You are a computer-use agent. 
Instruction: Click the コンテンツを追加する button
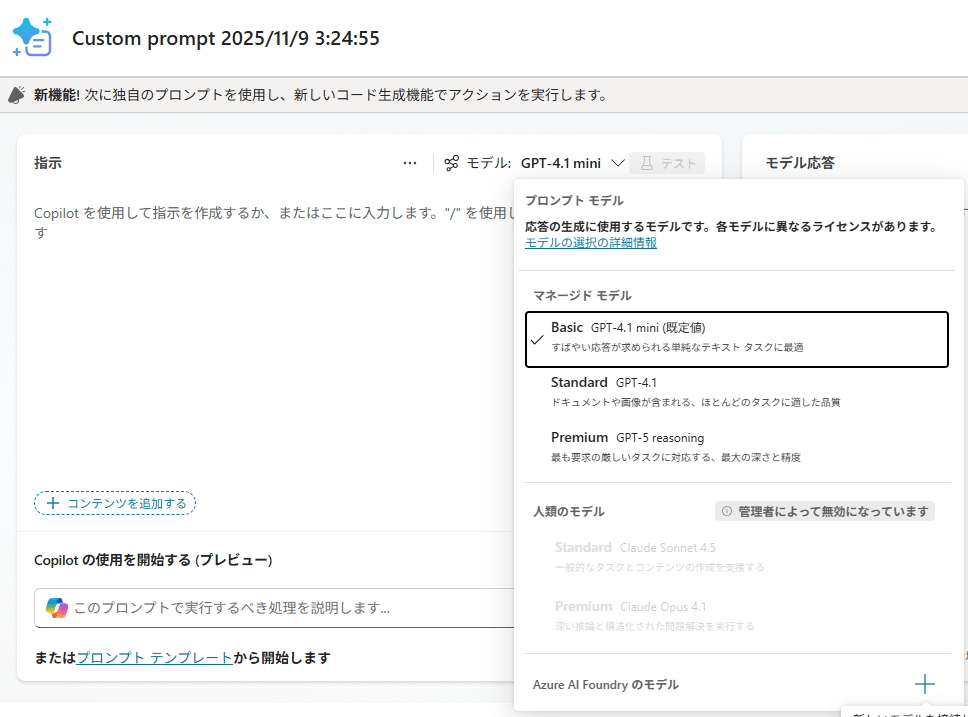pyautogui.click(x=115, y=503)
